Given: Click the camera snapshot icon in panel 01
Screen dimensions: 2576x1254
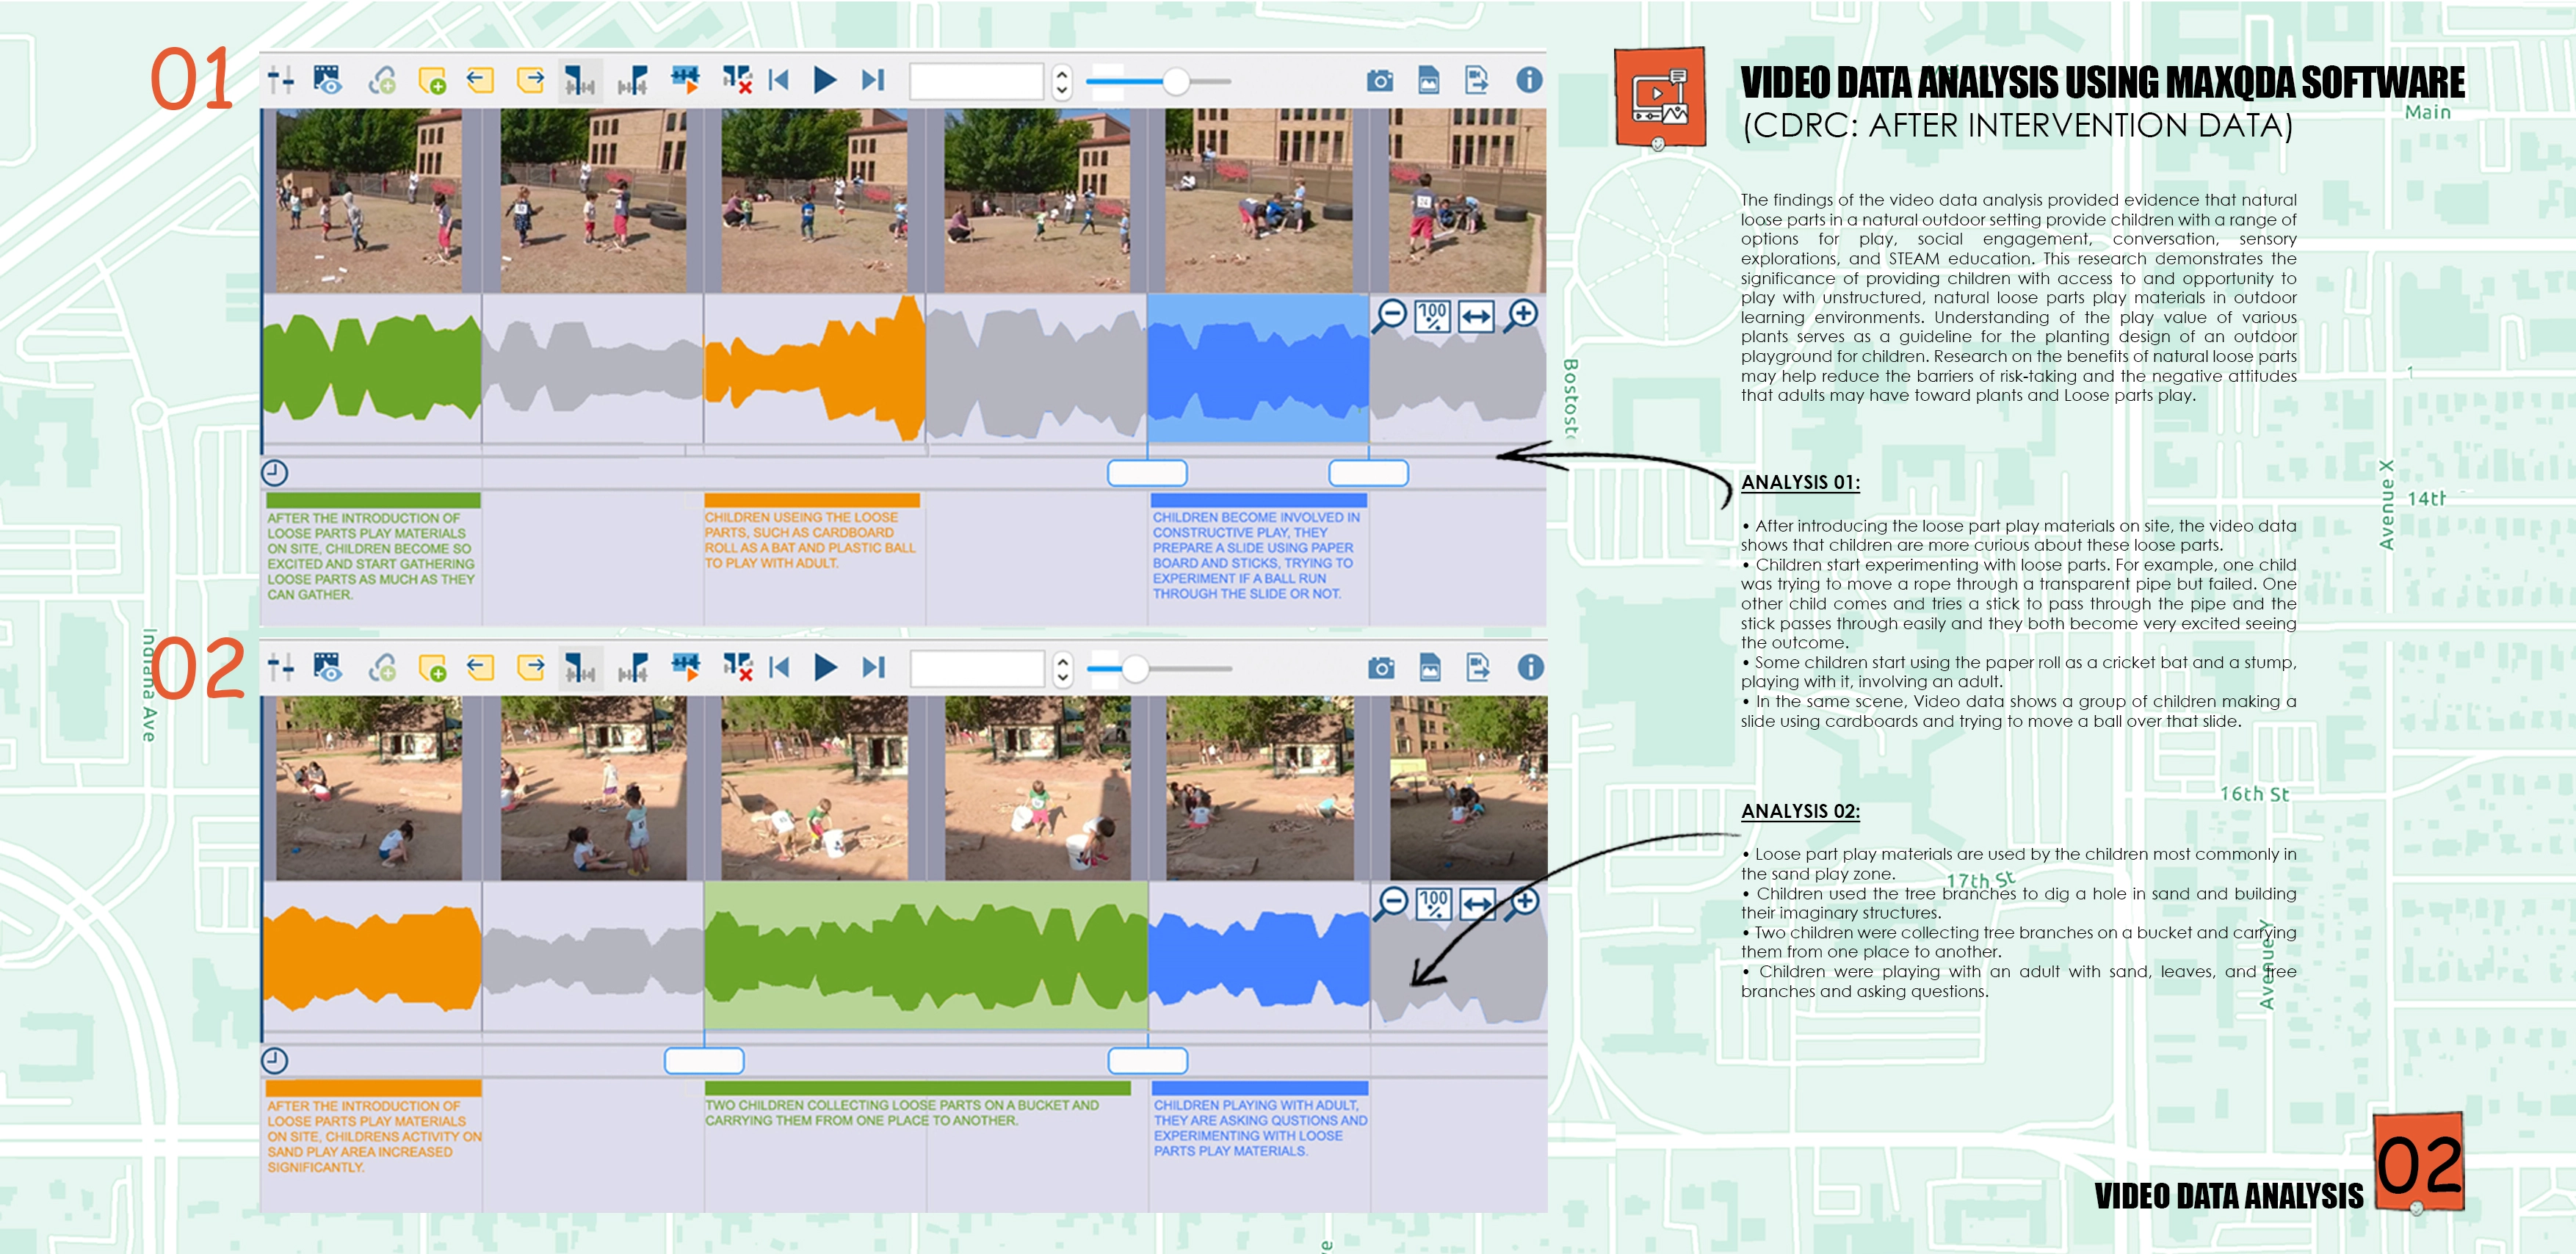Looking at the screenshot, I should (x=1380, y=81).
